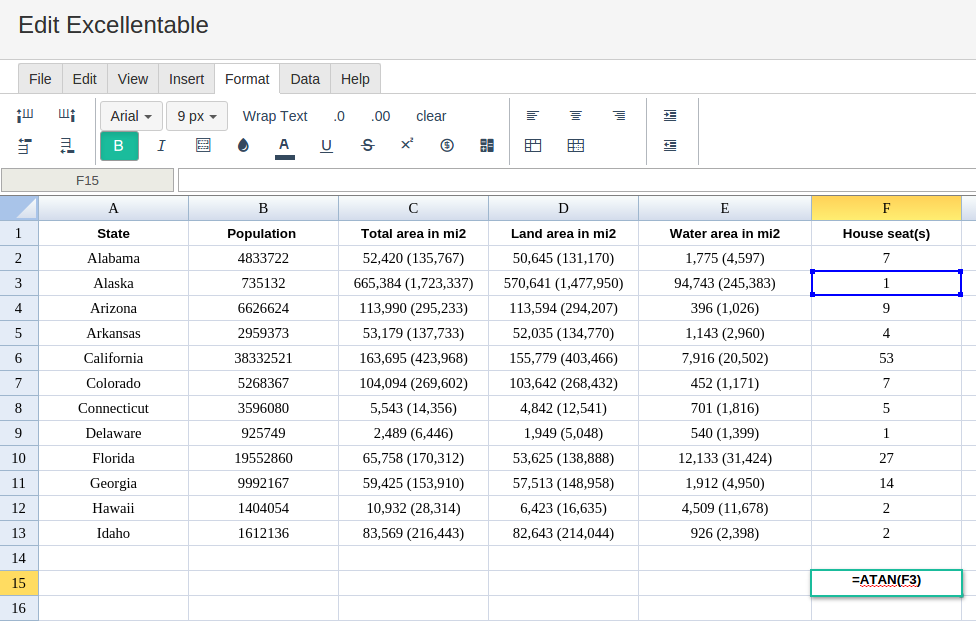Toggle the Bold formatting button
The width and height of the screenshot is (976, 621).
[x=119, y=146]
